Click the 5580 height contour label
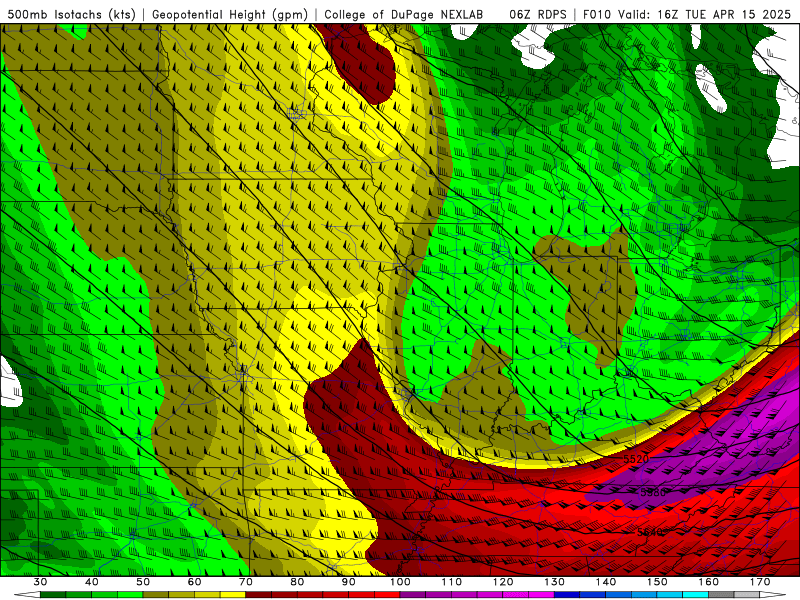This screenshot has width=800, height=600. click(653, 492)
